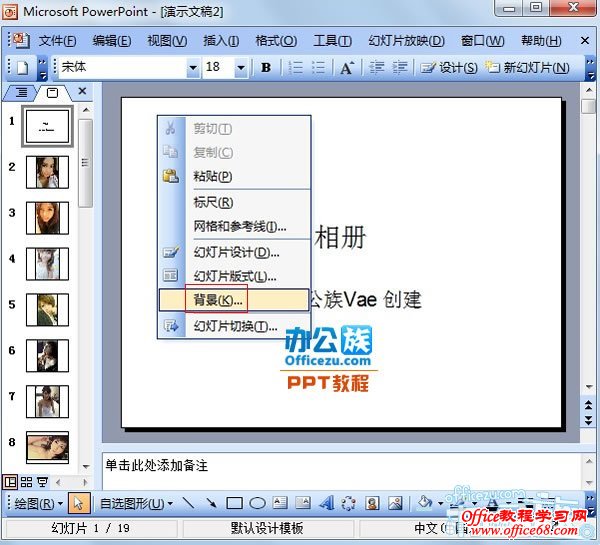Select 网格和参考线(I)... in context menu
The image size is (600, 545).
(x=234, y=227)
